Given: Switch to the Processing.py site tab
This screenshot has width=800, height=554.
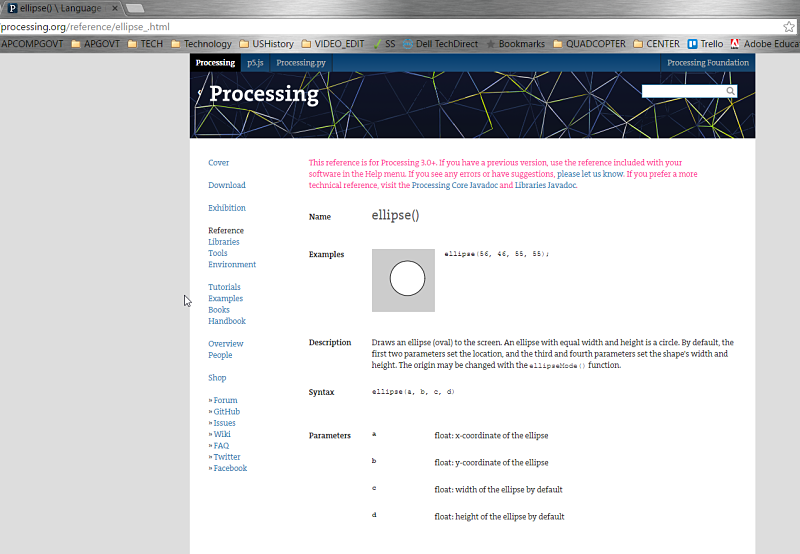Looking at the screenshot, I should point(301,63).
